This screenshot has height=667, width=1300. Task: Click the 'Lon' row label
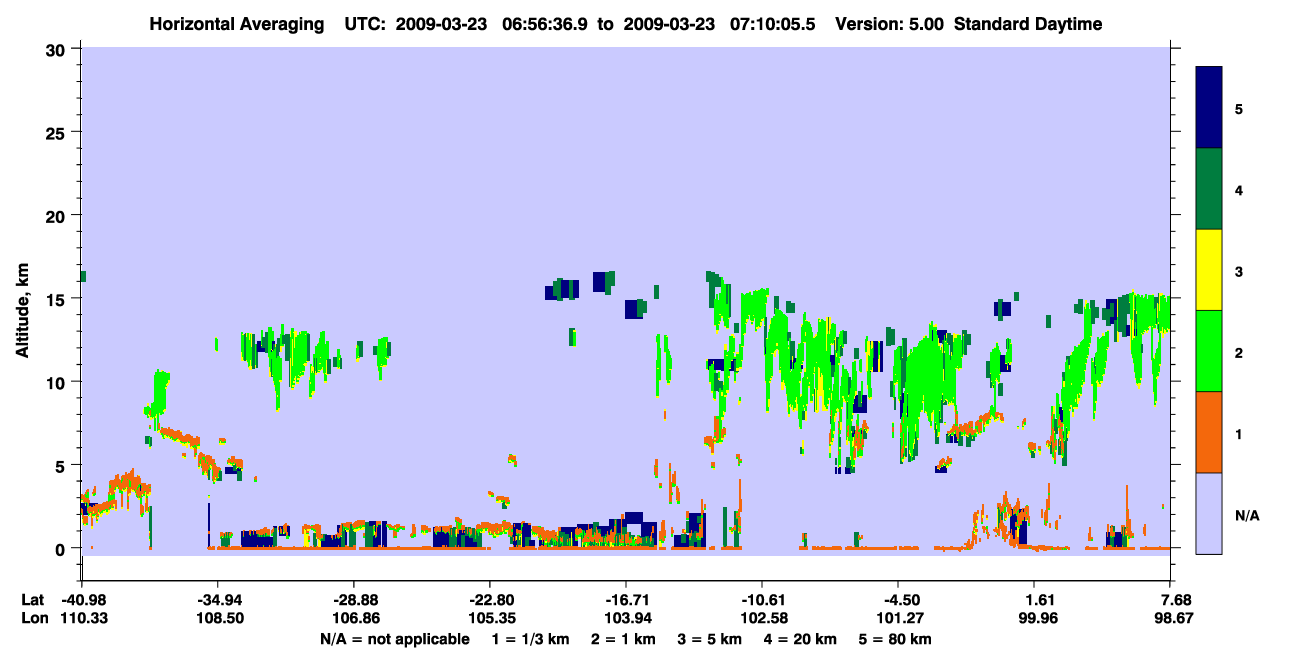[34, 618]
